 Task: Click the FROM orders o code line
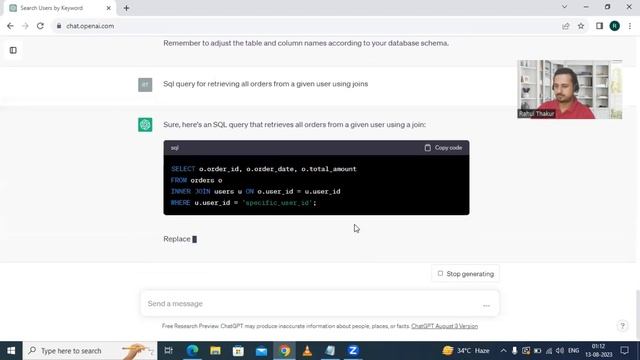click(x=196, y=180)
